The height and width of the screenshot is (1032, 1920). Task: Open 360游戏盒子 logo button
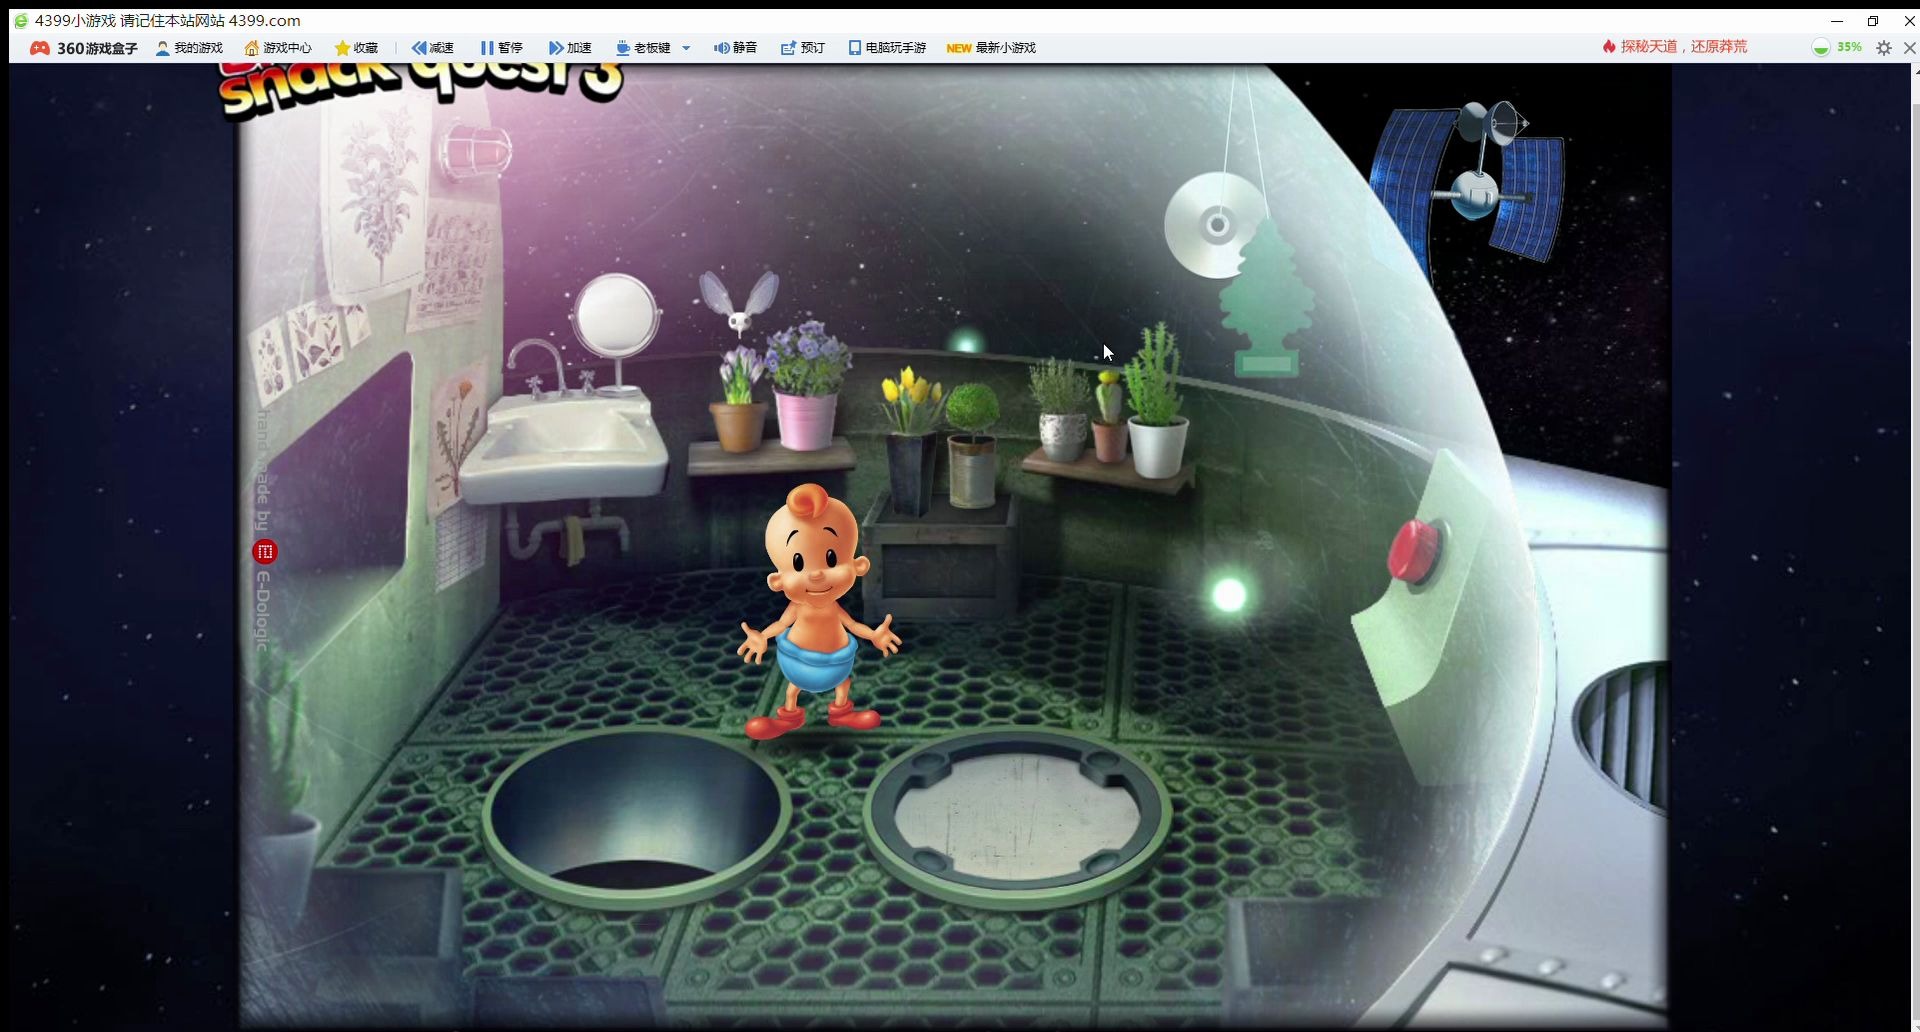click(x=83, y=48)
